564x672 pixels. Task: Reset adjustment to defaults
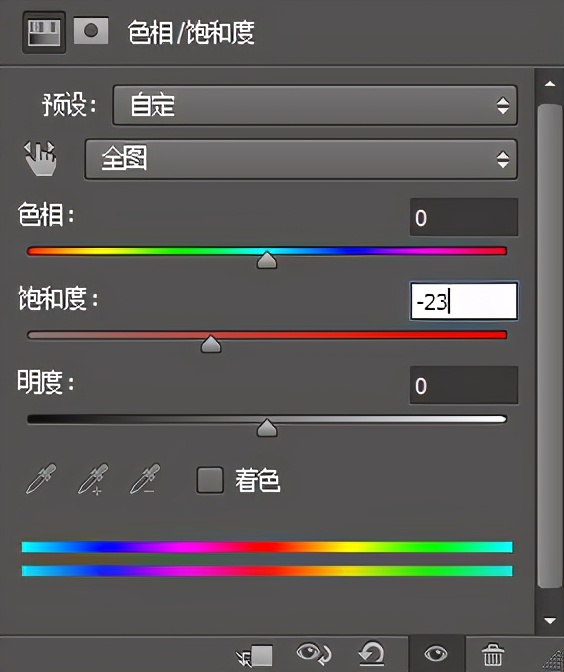(x=372, y=654)
